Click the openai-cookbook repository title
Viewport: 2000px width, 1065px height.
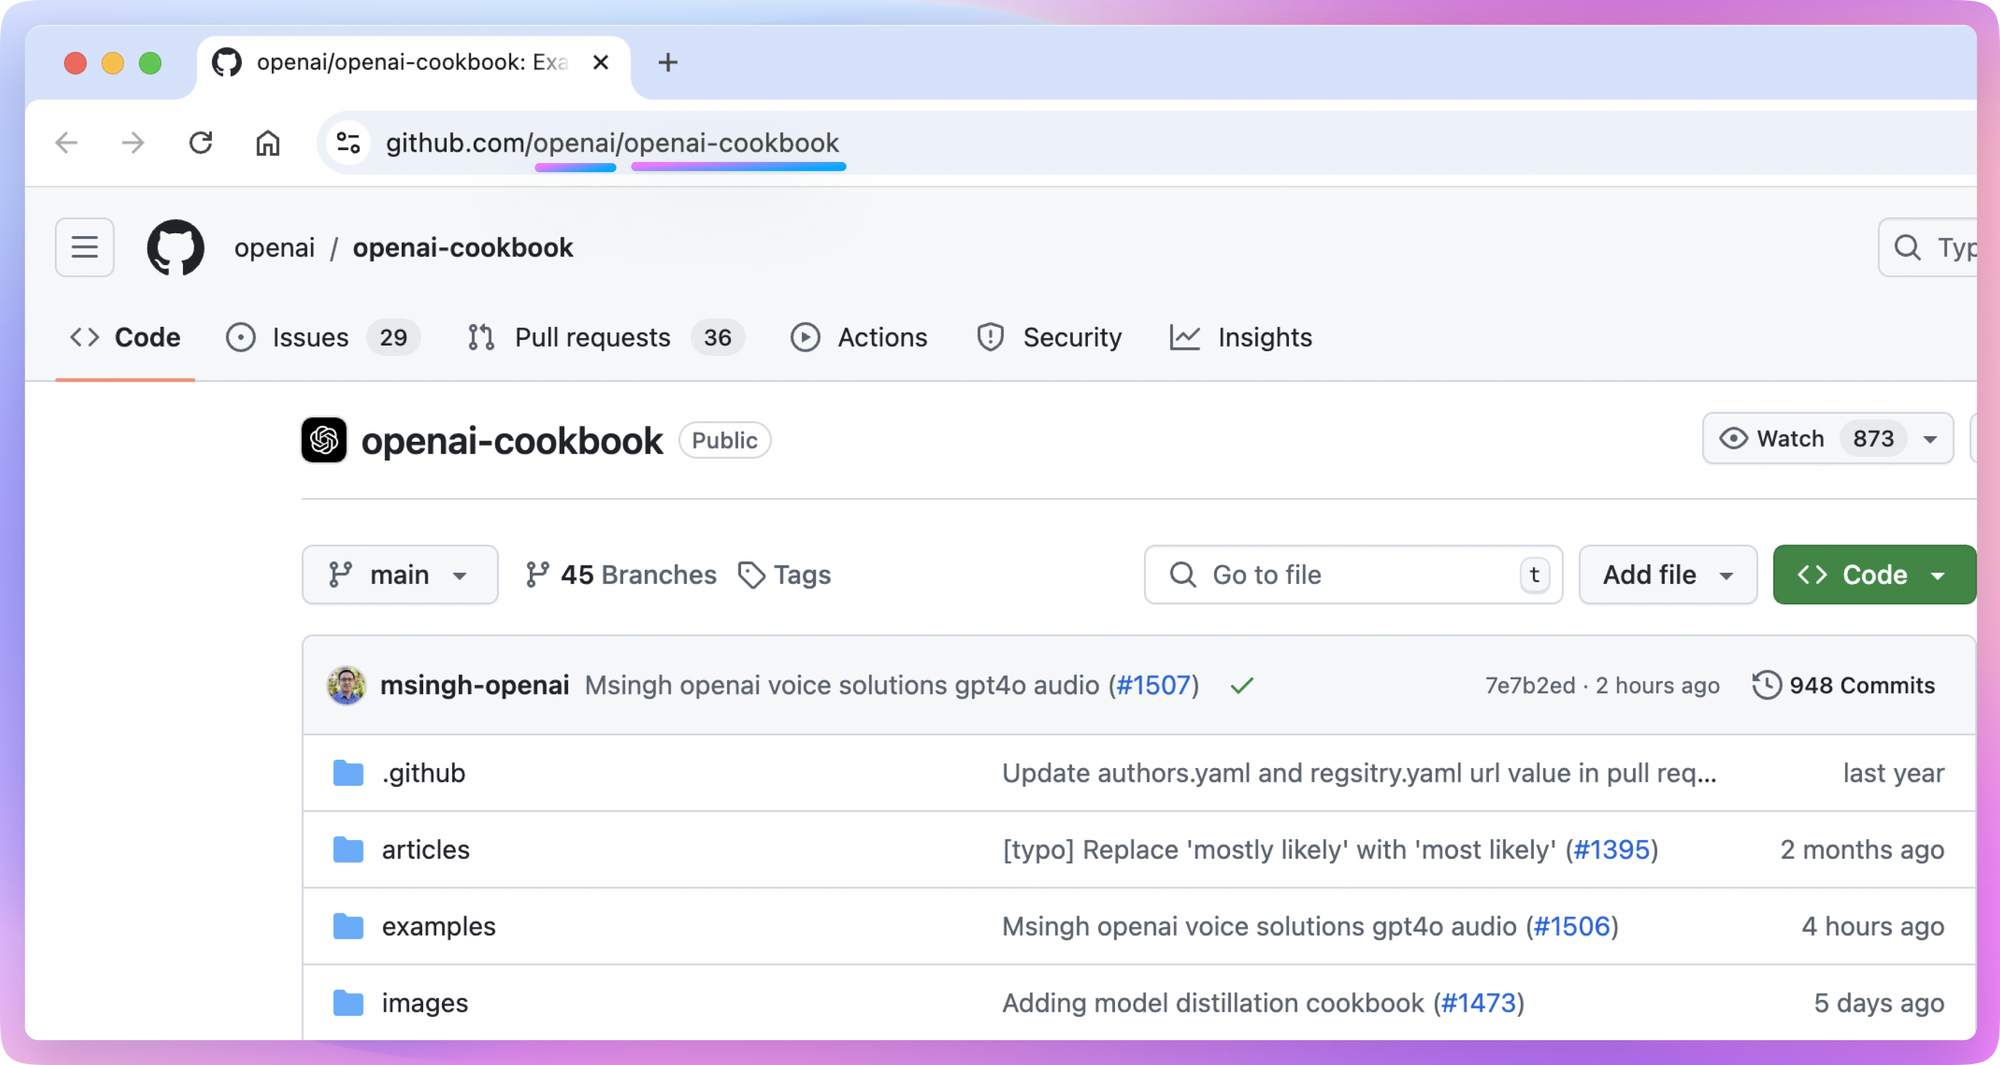click(512, 441)
